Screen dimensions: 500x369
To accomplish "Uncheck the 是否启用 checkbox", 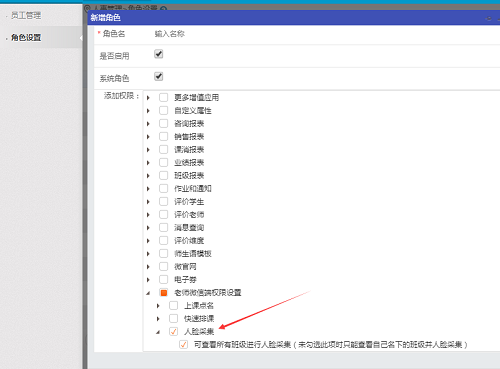I will [159, 54].
